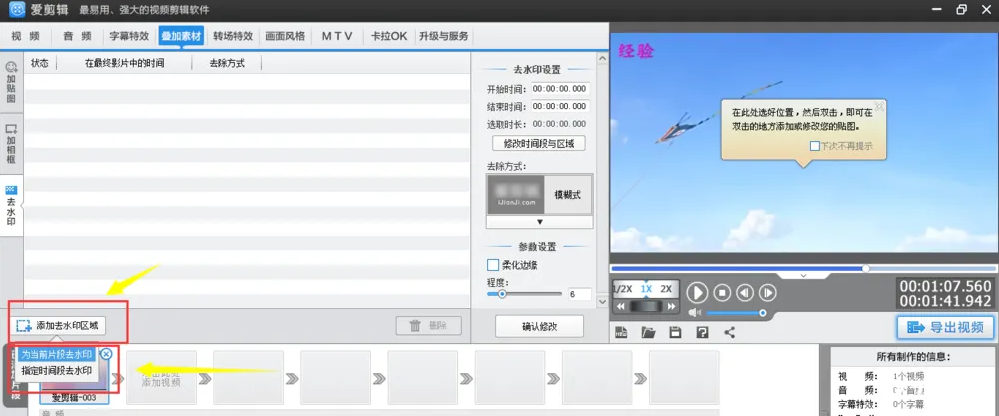Image resolution: width=999 pixels, height=416 pixels.
Task: Click the 导出视频 export button
Action: (x=945, y=327)
